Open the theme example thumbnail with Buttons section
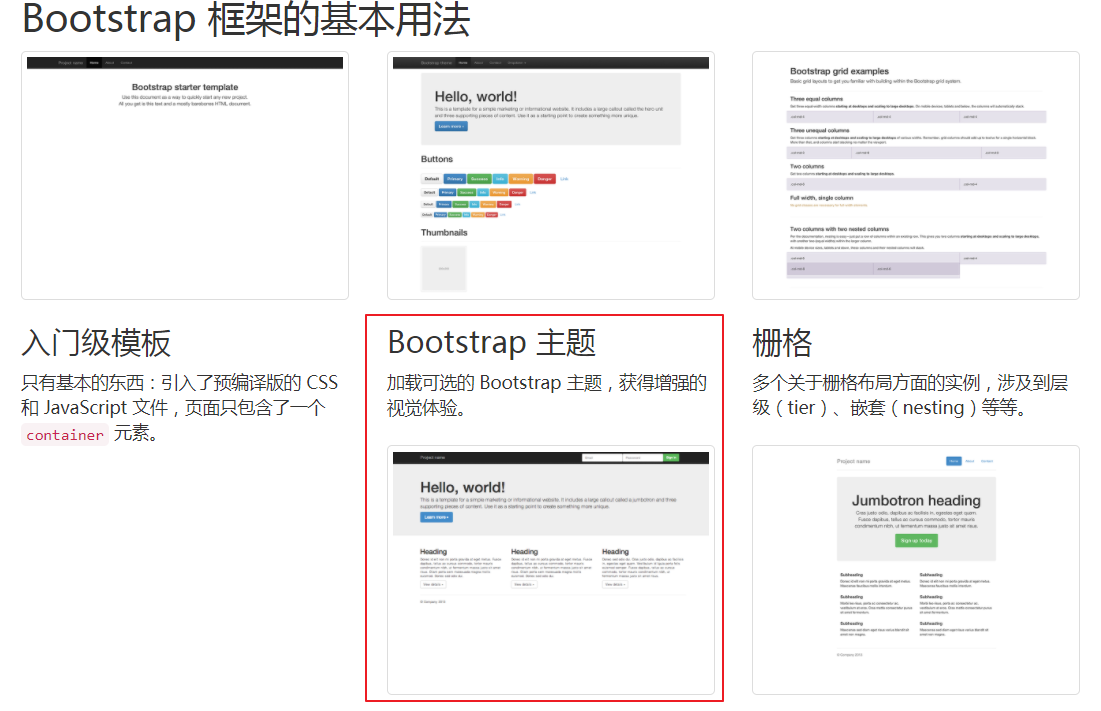 (550, 175)
